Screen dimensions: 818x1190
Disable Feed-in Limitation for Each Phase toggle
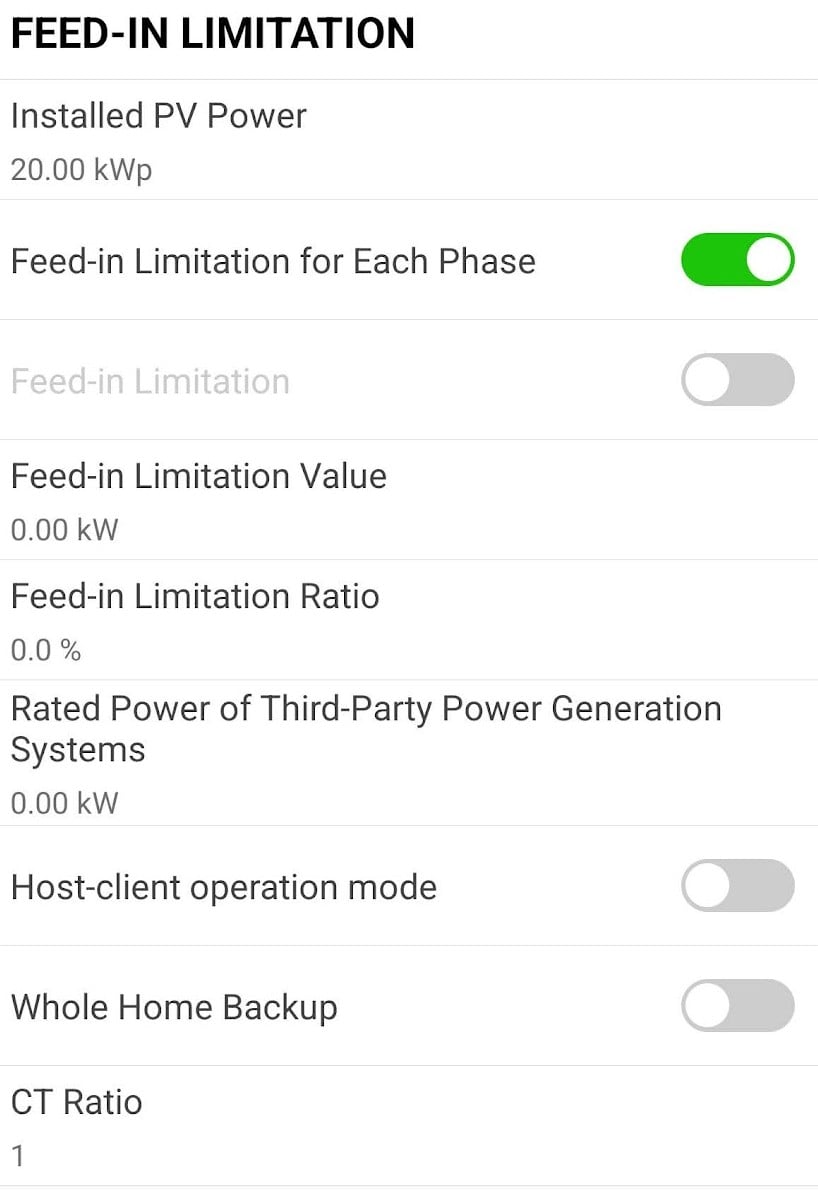738,260
